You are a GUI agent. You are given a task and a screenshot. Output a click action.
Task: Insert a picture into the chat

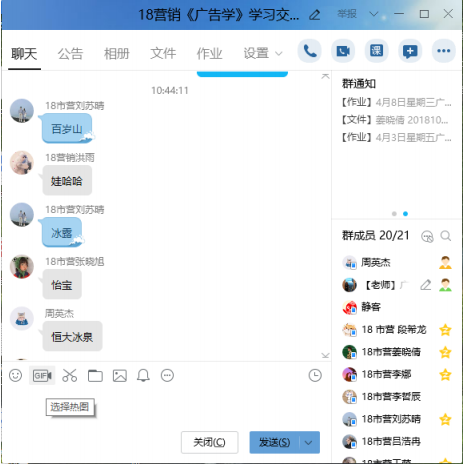(120, 375)
